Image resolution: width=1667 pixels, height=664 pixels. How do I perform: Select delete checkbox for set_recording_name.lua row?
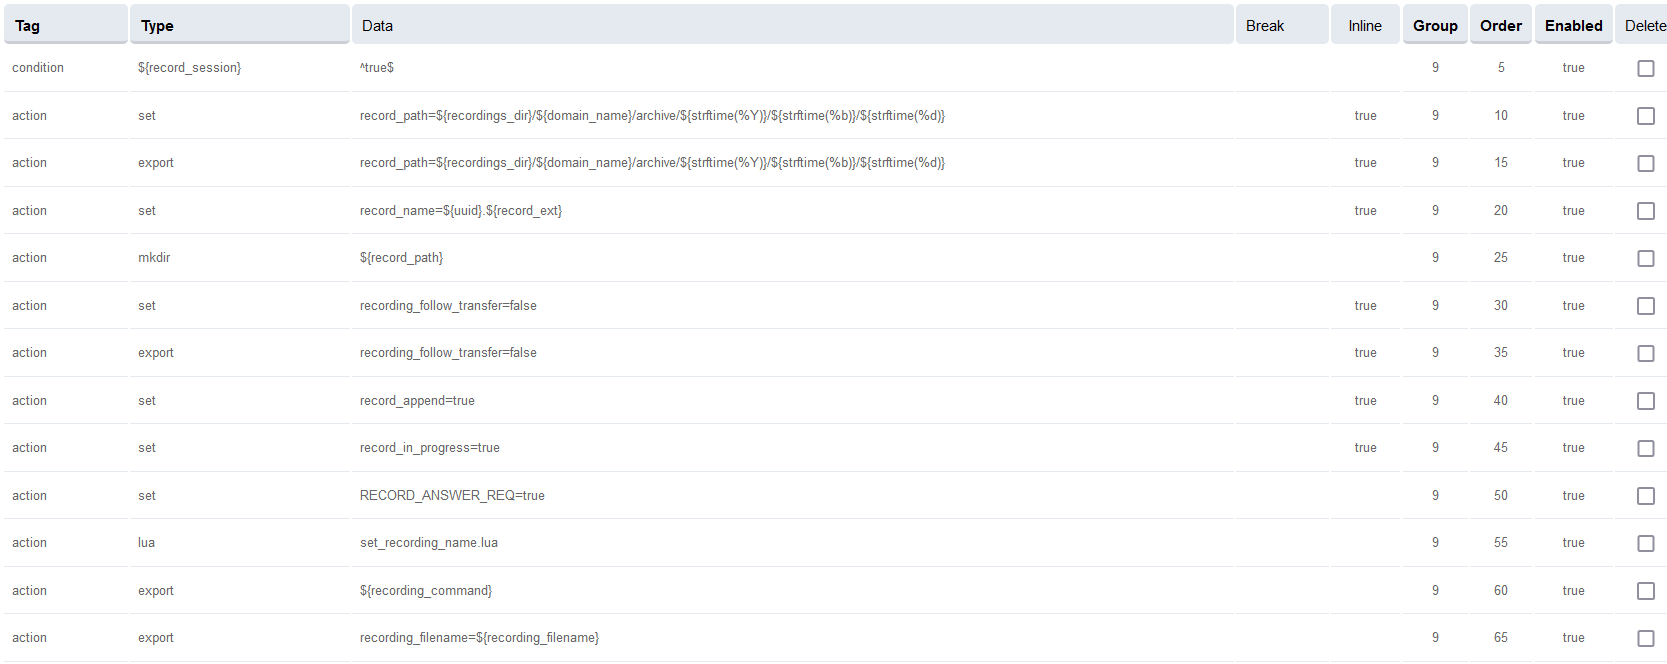click(x=1645, y=543)
